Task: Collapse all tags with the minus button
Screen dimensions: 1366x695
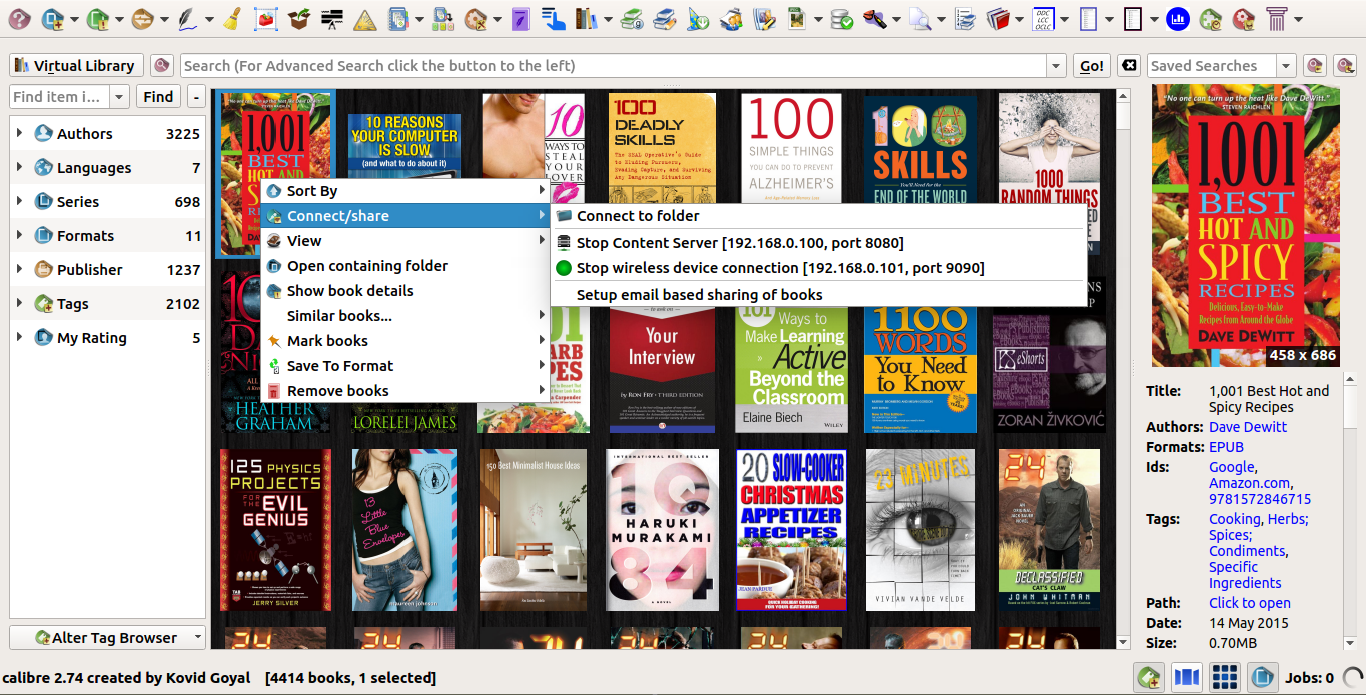Action: click(x=196, y=97)
